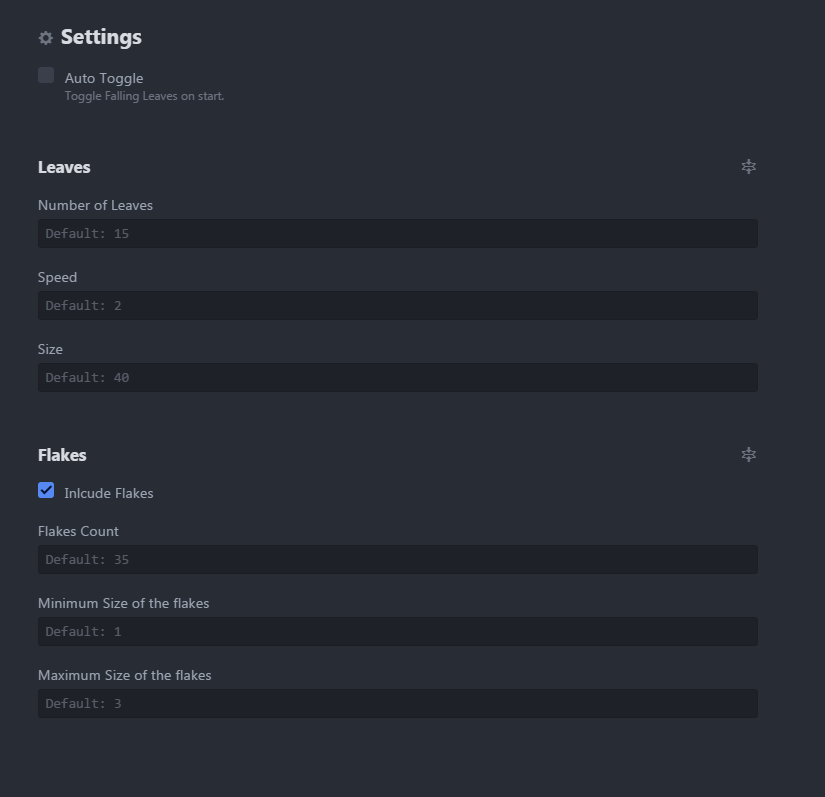Viewport: 825px width, 797px height.
Task: Enable the Auto Toggle checkbox
Action: coord(46,75)
